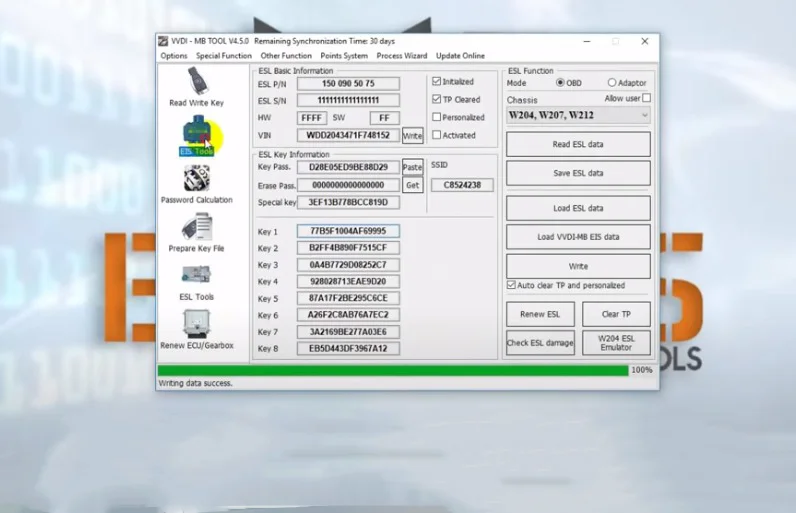Click the Key 1 field
This screenshot has height=513, width=796.
coord(348,231)
